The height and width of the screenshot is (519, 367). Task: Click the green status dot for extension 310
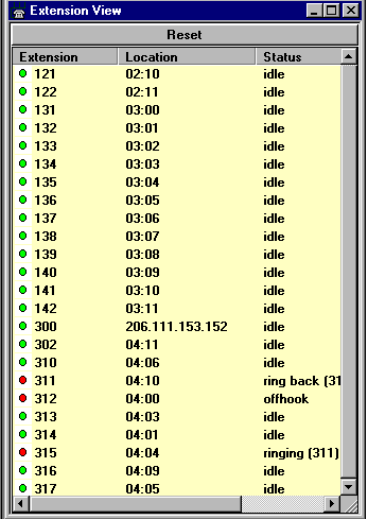pyautogui.click(x=23, y=361)
